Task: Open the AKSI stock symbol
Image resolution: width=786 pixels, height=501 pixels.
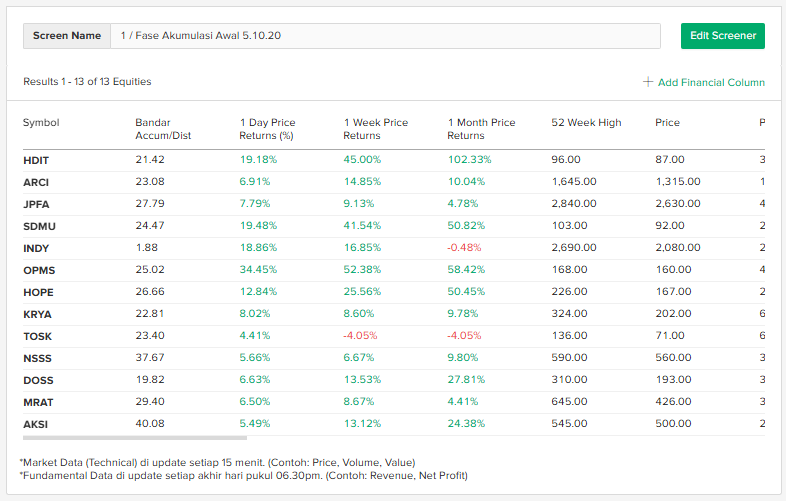Action: pyautogui.click(x=35, y=424)
